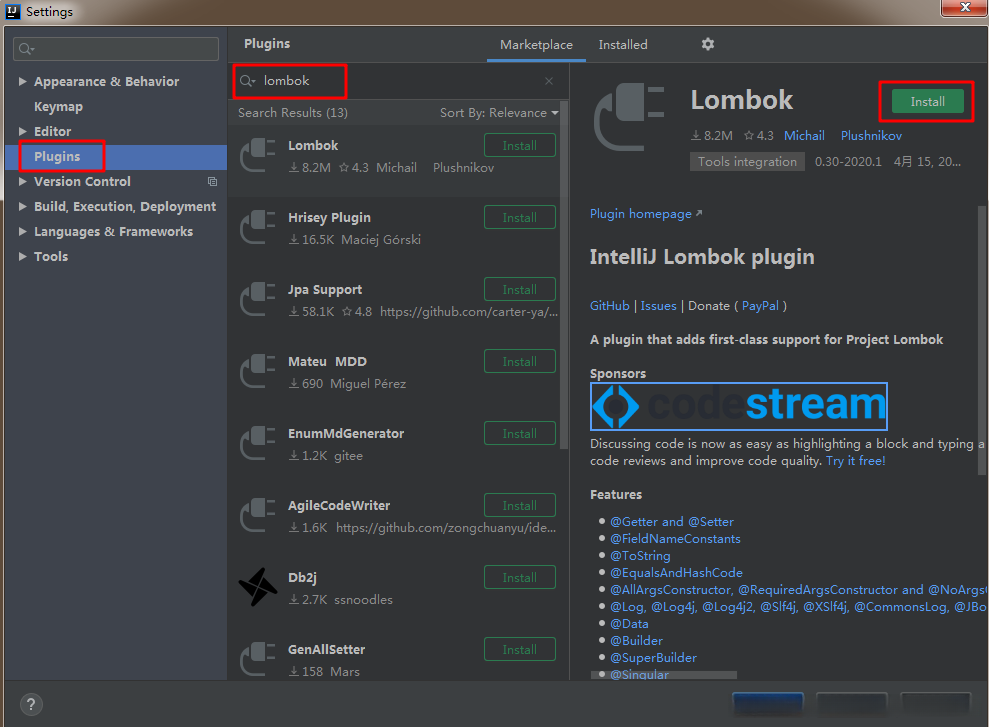Install the Jpa Support plugin
This screenshot has height=727, width=989.
[x=520, y=289]
